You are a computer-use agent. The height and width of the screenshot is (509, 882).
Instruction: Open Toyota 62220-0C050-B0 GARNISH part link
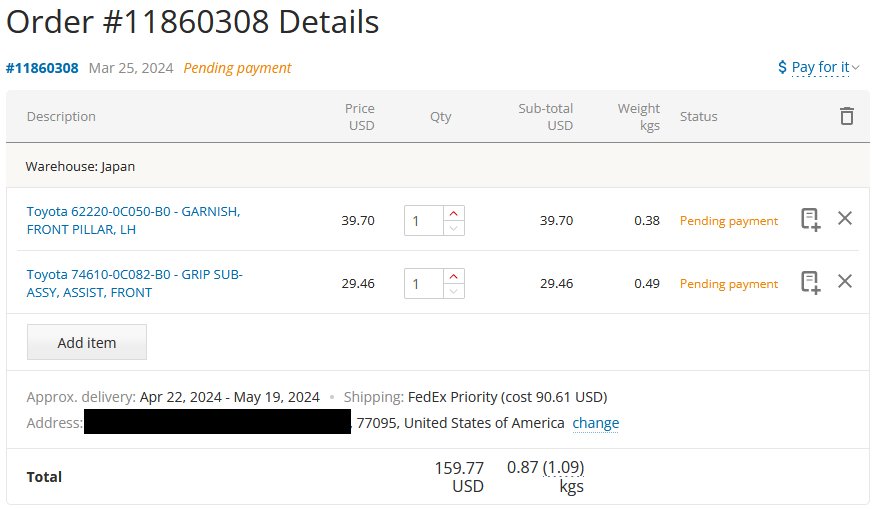[133, 220]
